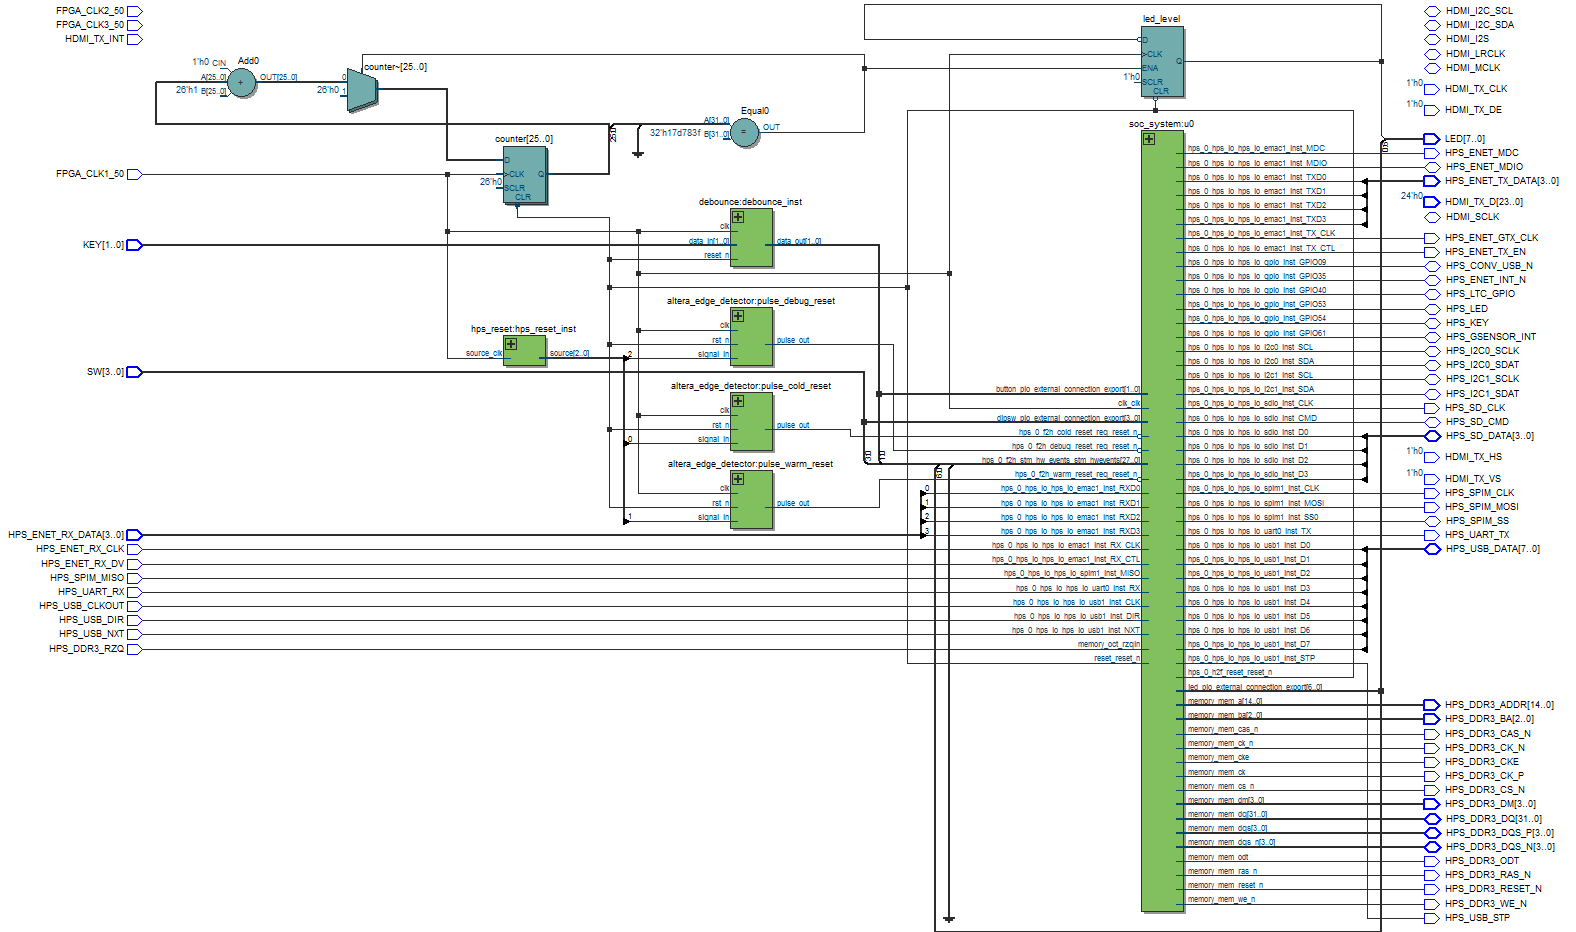Expand the debounce:debounce_inst block
This screenshot has height=932, width=1576.
click(x=738, y=217)
